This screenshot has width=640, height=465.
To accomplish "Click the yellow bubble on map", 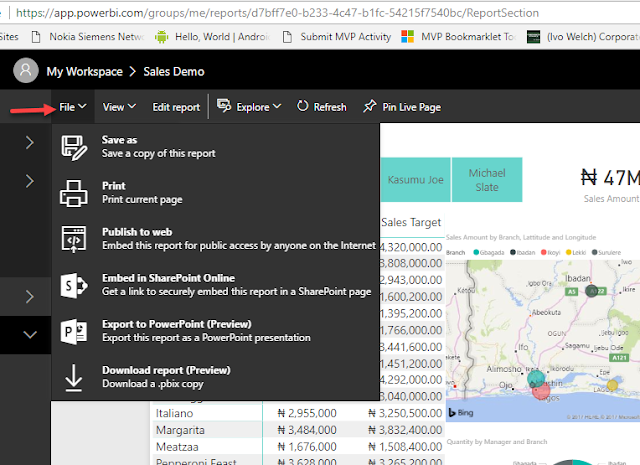I will [x=612, y=385].
